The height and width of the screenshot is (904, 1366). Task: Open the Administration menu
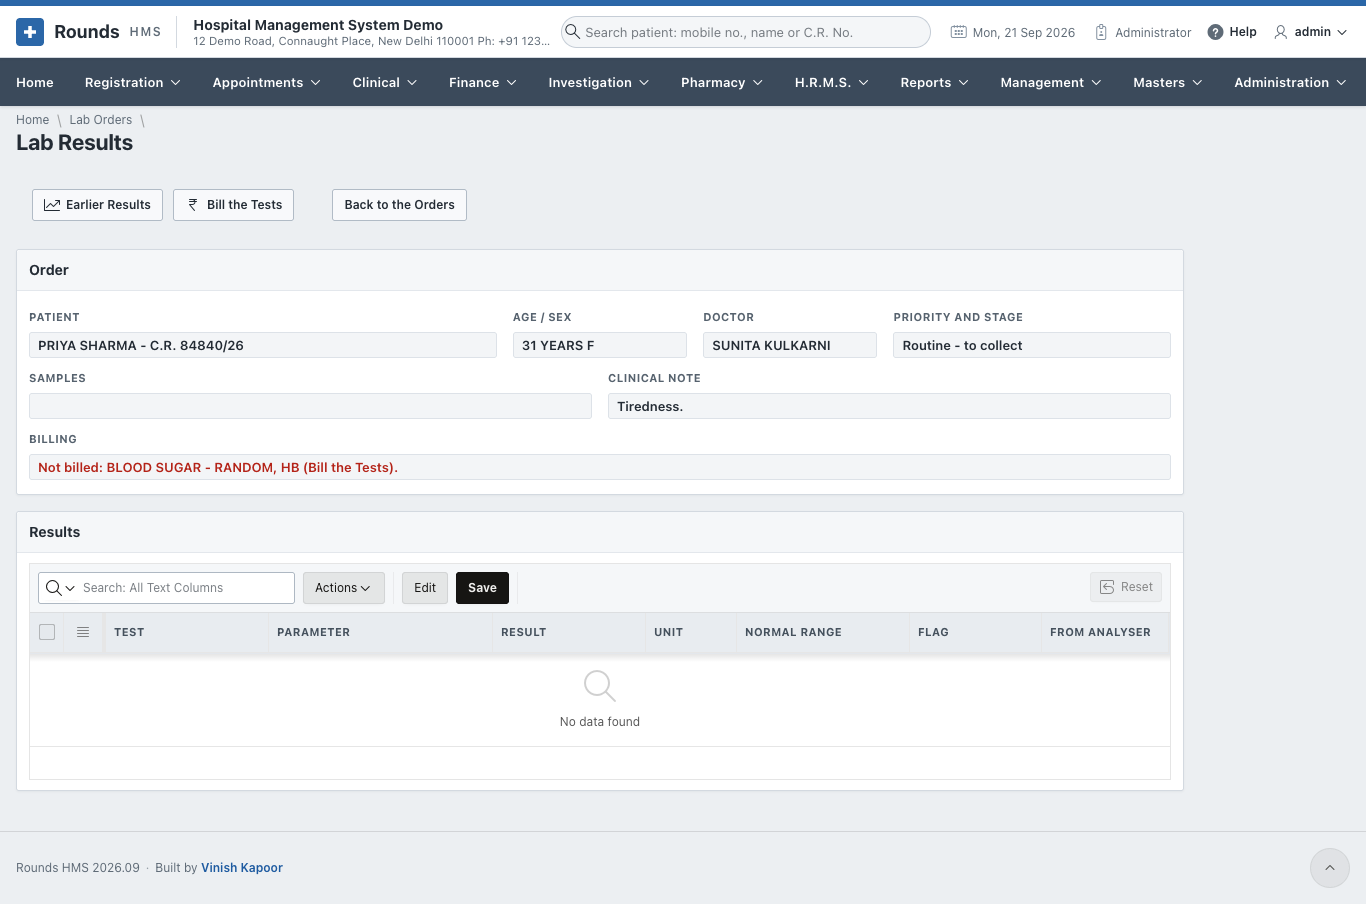point(1291,82)
